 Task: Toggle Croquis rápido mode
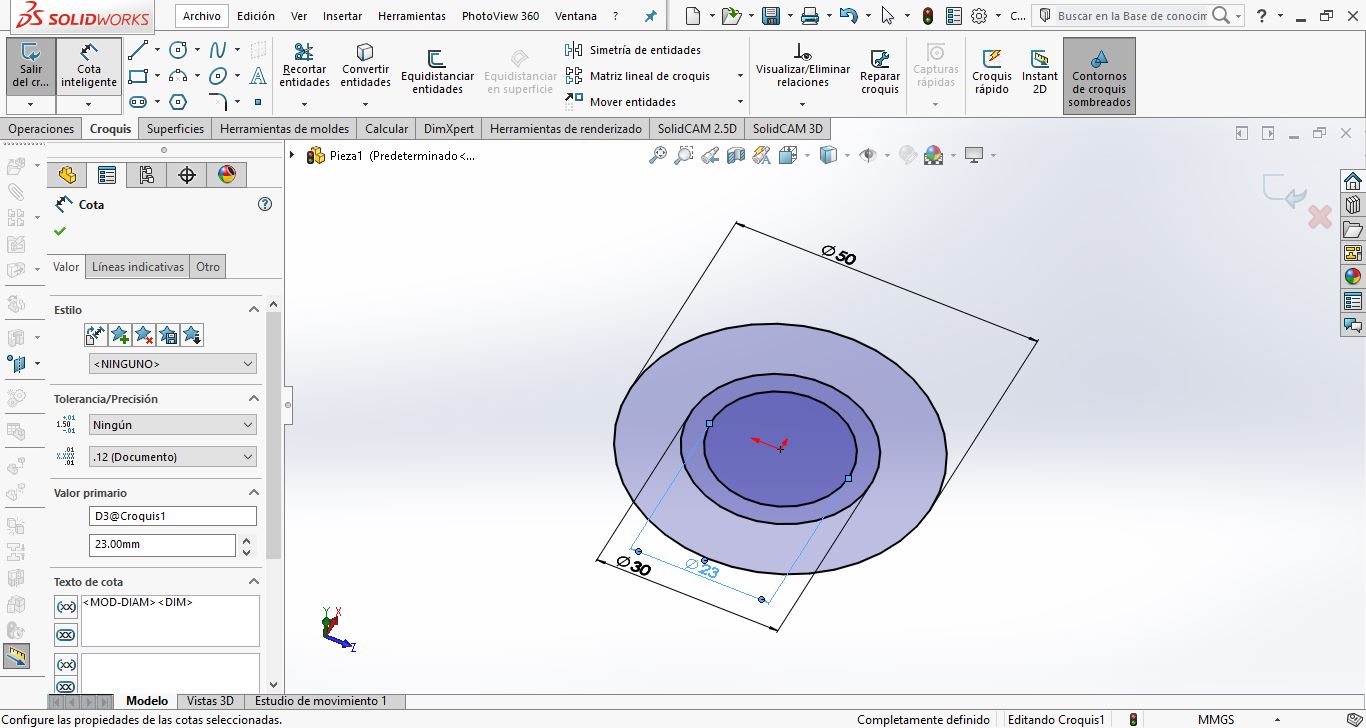click(x=992, y=70)
